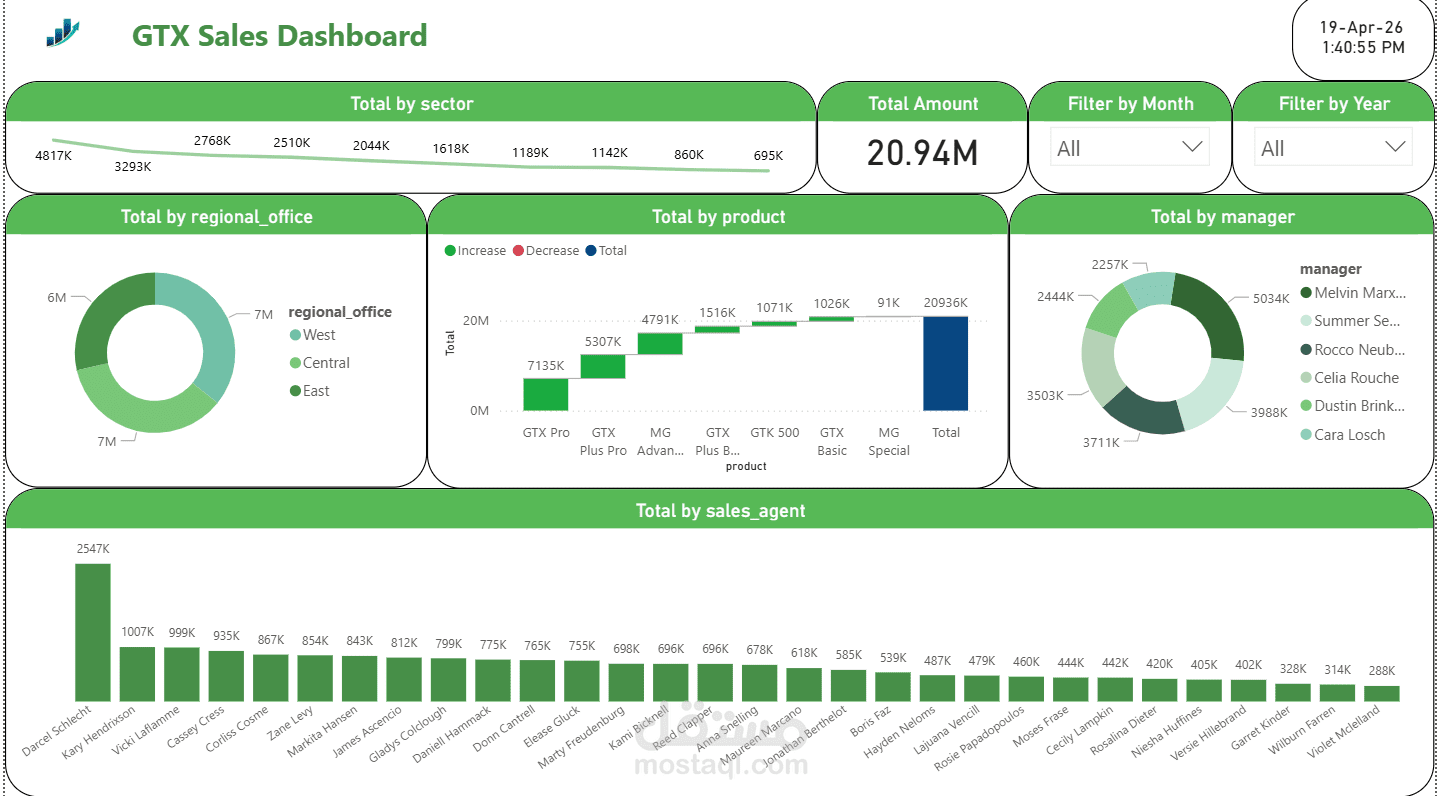Click the GTK 500 axis label
Image resolution: width=1444 pixels, height=796 pixels.
pyautogui.click(x=775, y=433)
